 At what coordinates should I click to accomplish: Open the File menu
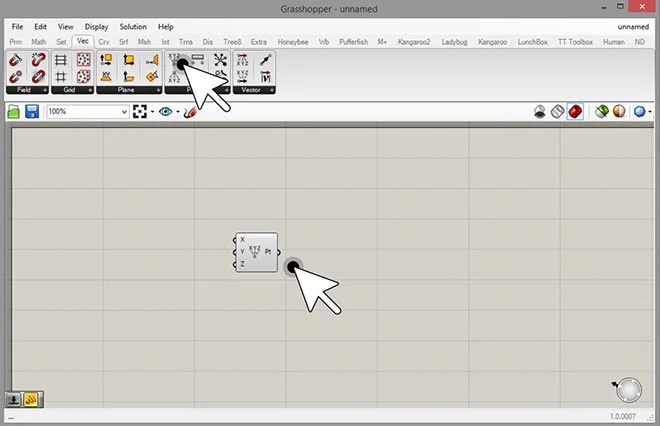pos(17,27)
